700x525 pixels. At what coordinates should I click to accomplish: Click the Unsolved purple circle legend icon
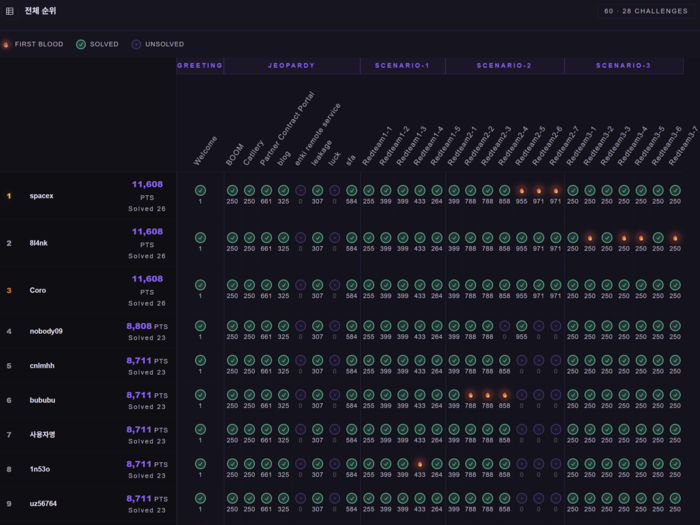click(137, 44)
